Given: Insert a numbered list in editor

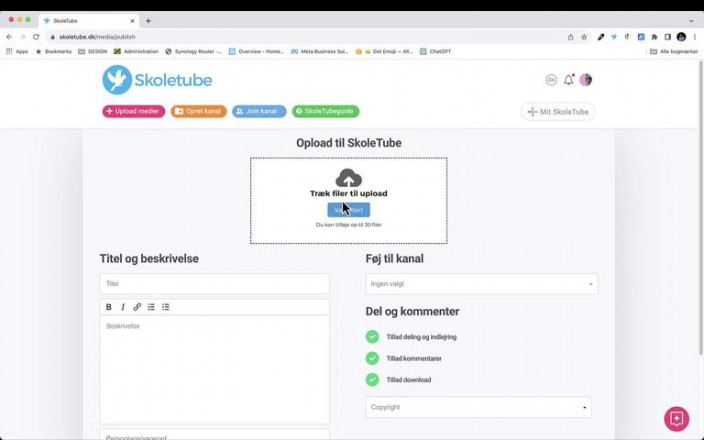Looking at the screenshot, I should click(151, 307).
